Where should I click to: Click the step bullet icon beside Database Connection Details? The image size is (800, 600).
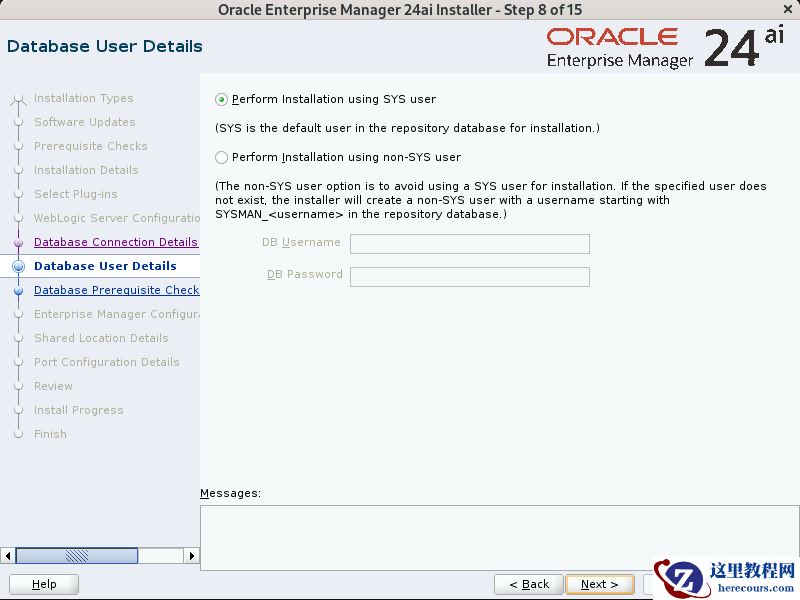point(18,242)
